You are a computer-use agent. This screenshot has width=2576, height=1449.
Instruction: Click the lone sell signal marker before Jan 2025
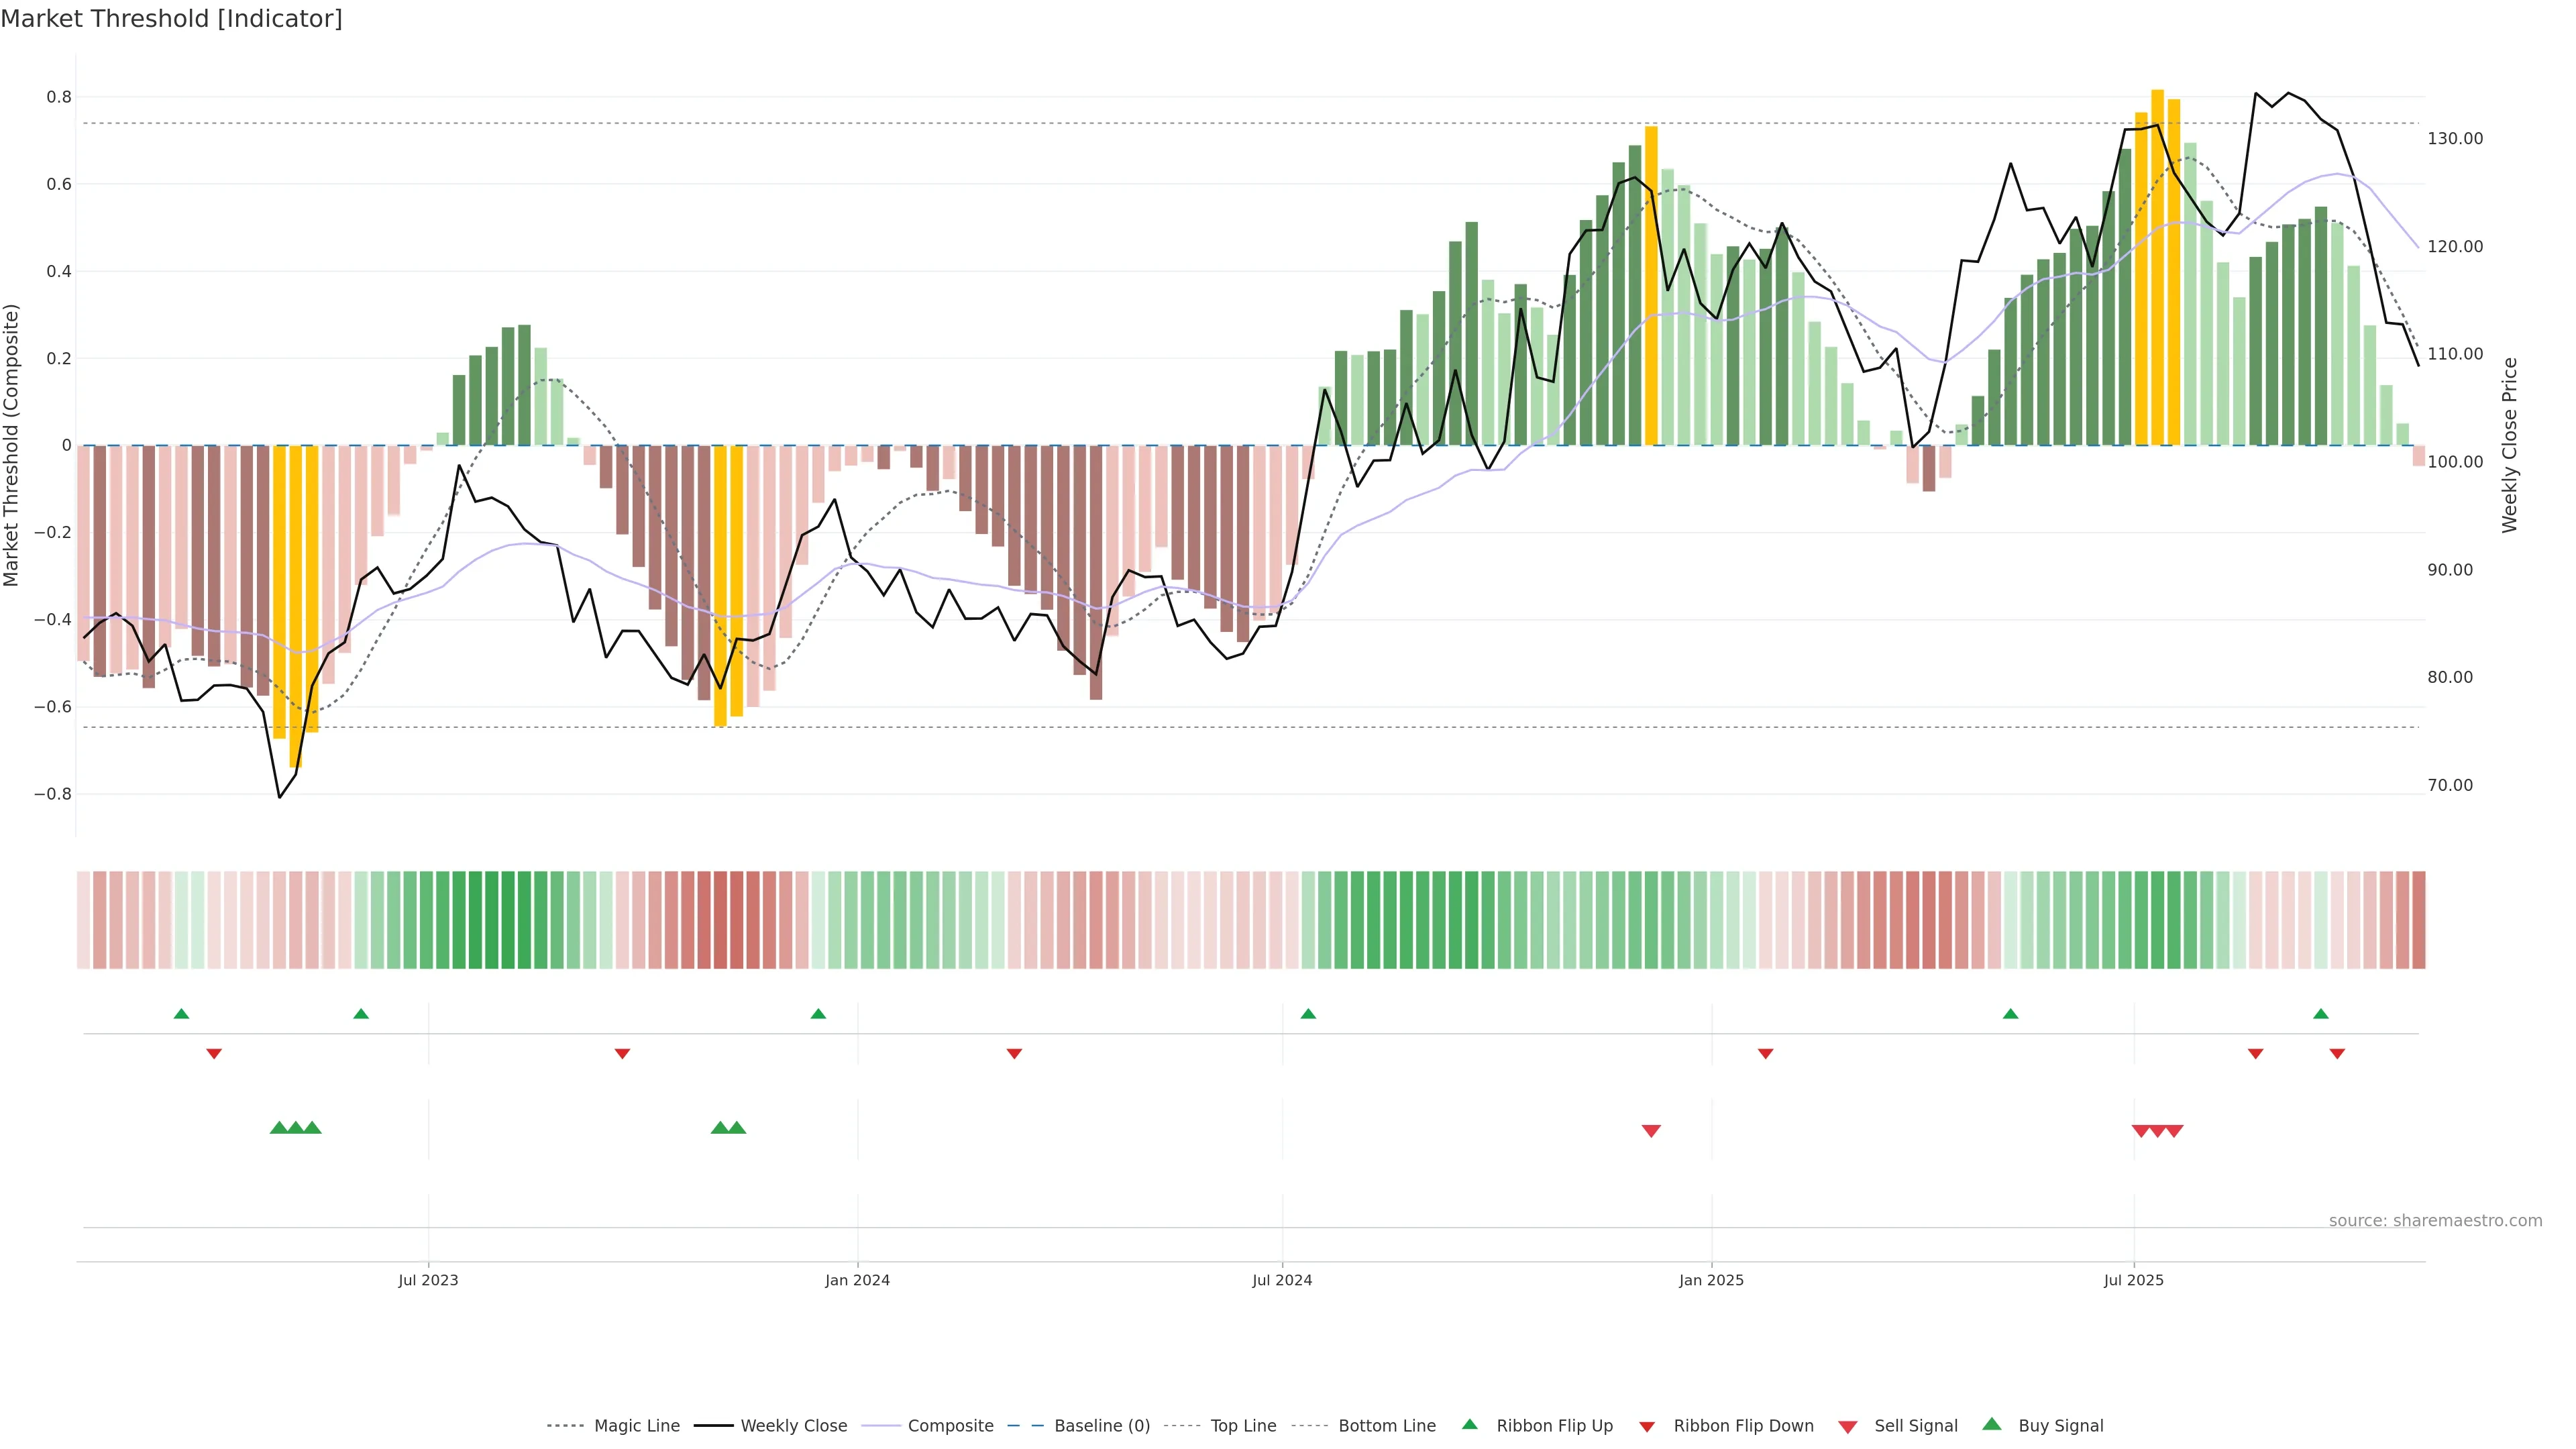(x=1651, y=1131)
